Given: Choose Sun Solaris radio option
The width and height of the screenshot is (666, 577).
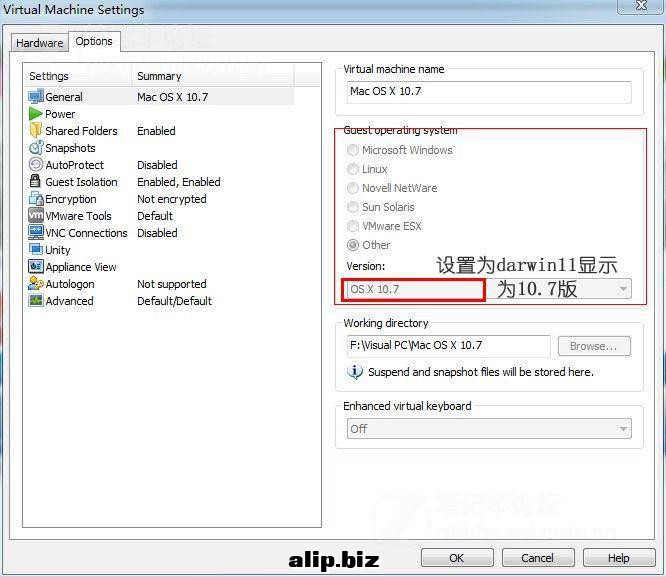Looking at the screenshot, I should pyautogui.click(x=353, y=207).
